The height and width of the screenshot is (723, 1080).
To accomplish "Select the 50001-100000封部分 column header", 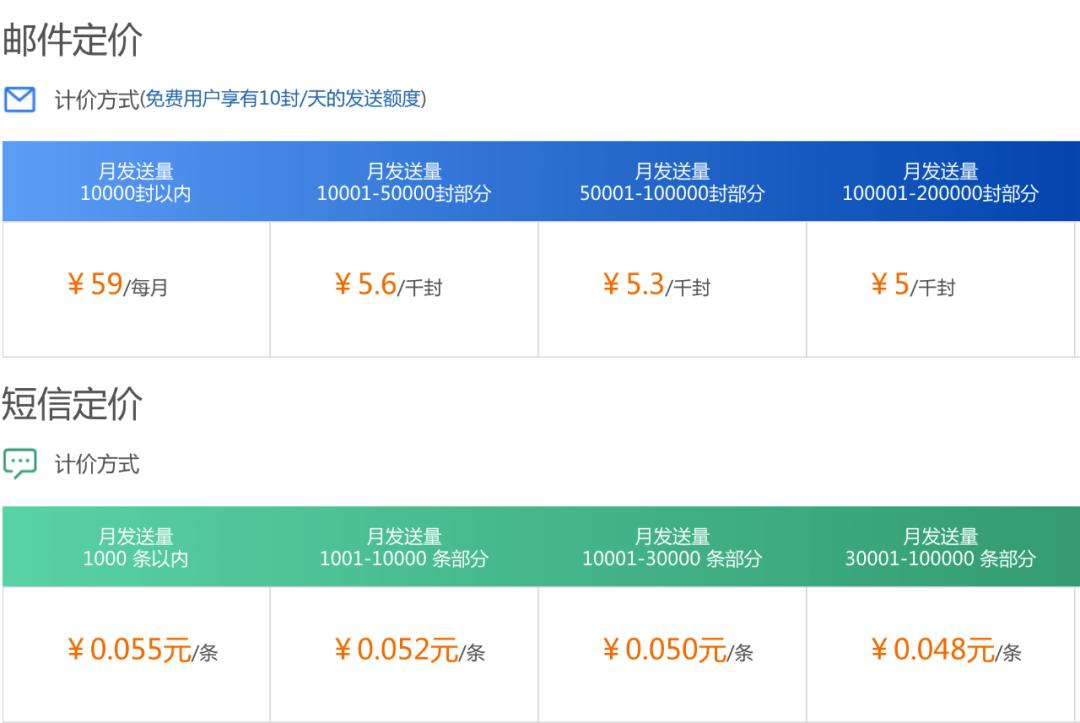I will (x=672, y=181).
